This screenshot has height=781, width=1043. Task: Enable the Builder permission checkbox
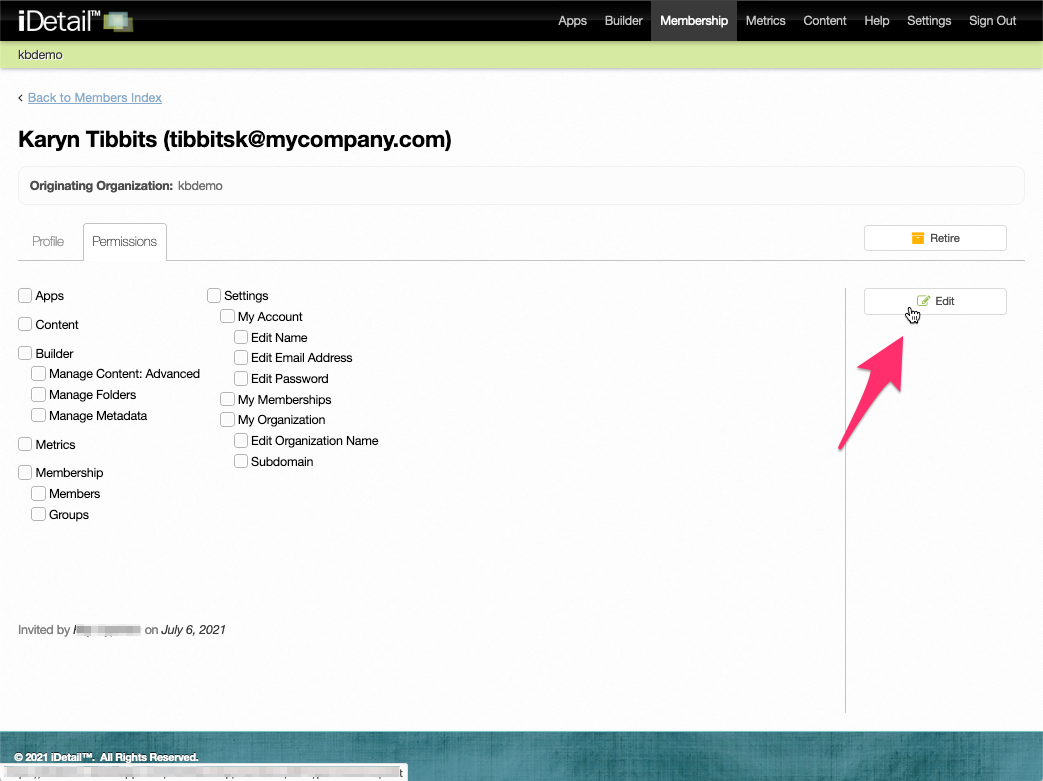pyautogui.click(x=25, y=353)
